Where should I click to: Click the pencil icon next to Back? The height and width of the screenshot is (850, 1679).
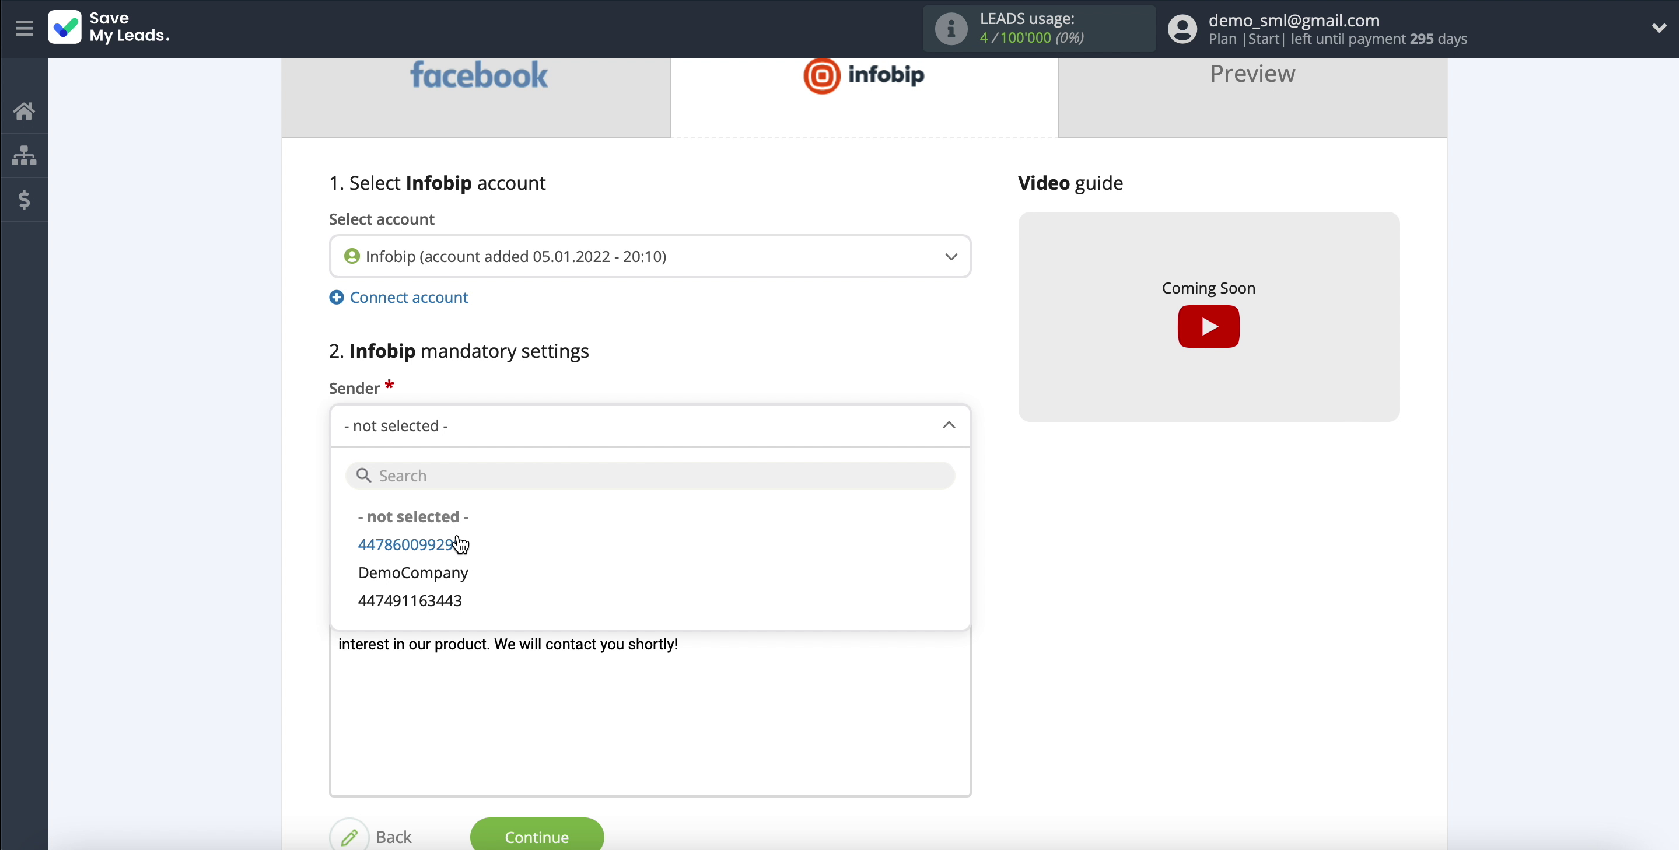tap(349, 837)
